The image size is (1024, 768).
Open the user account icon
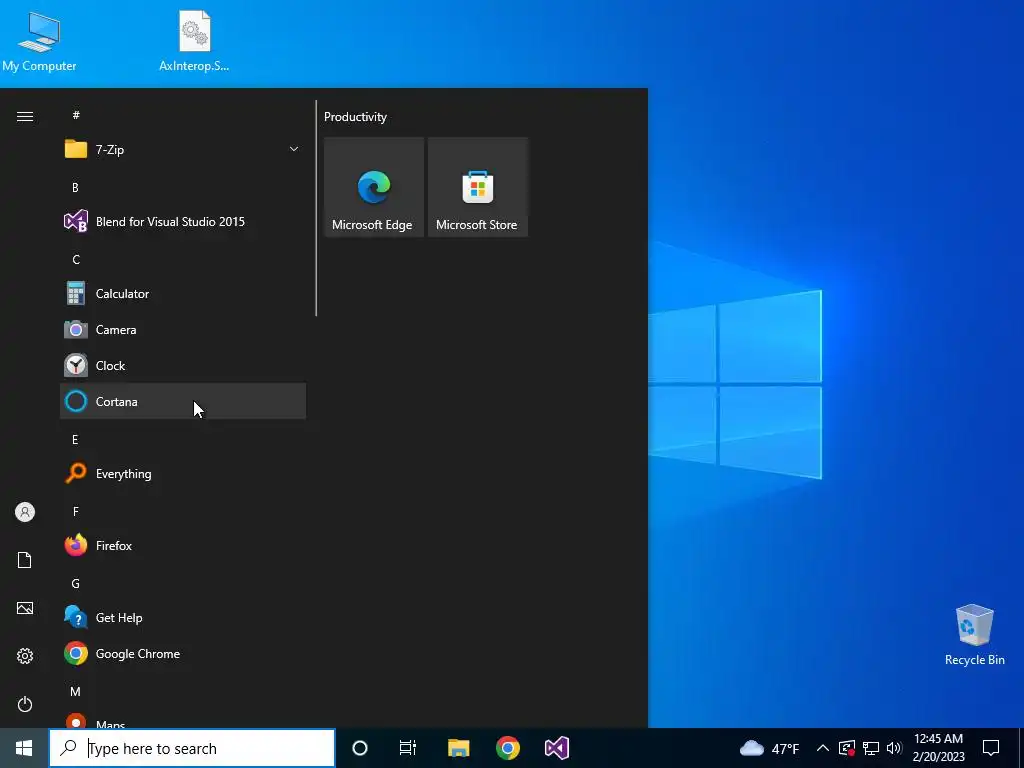[25, 512]
